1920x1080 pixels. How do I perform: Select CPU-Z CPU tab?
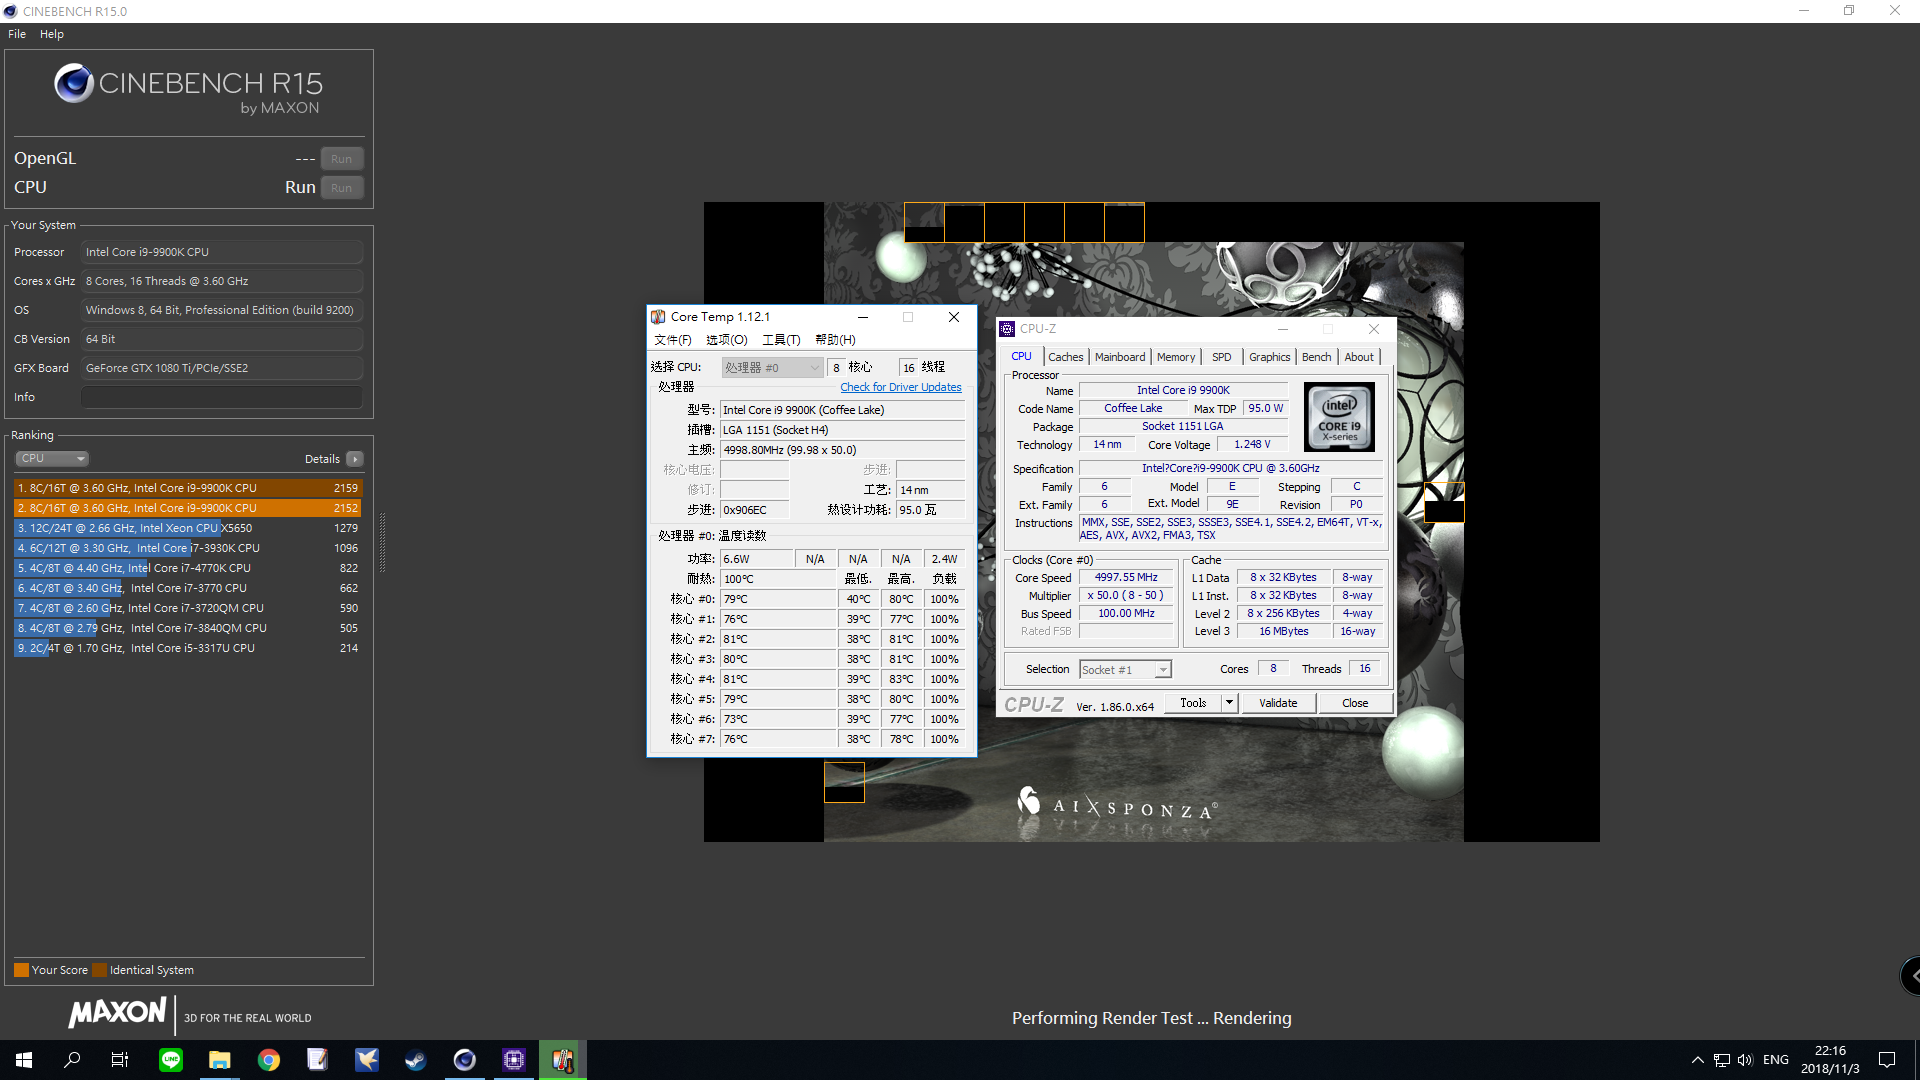pos(1021,357)
